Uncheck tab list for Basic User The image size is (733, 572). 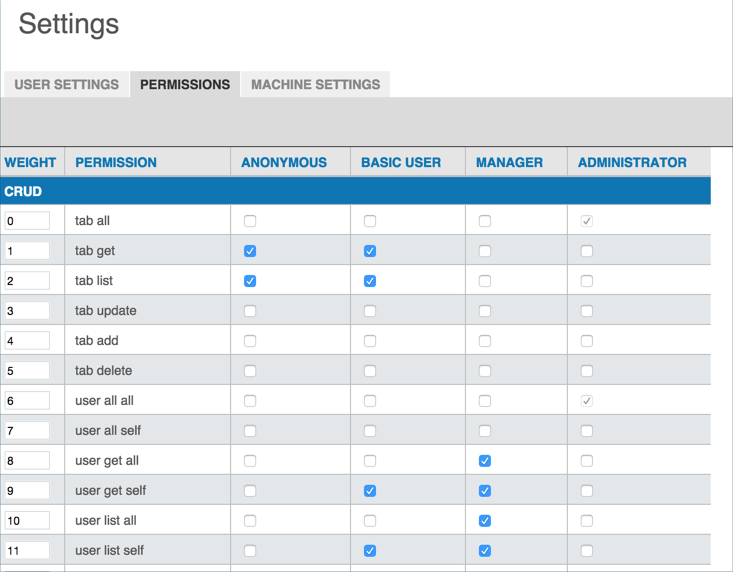[x=370, y=281]
